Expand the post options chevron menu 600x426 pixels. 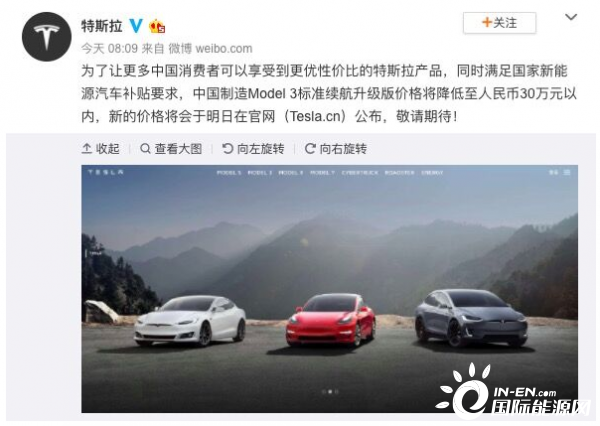click(x=571, y=17)
